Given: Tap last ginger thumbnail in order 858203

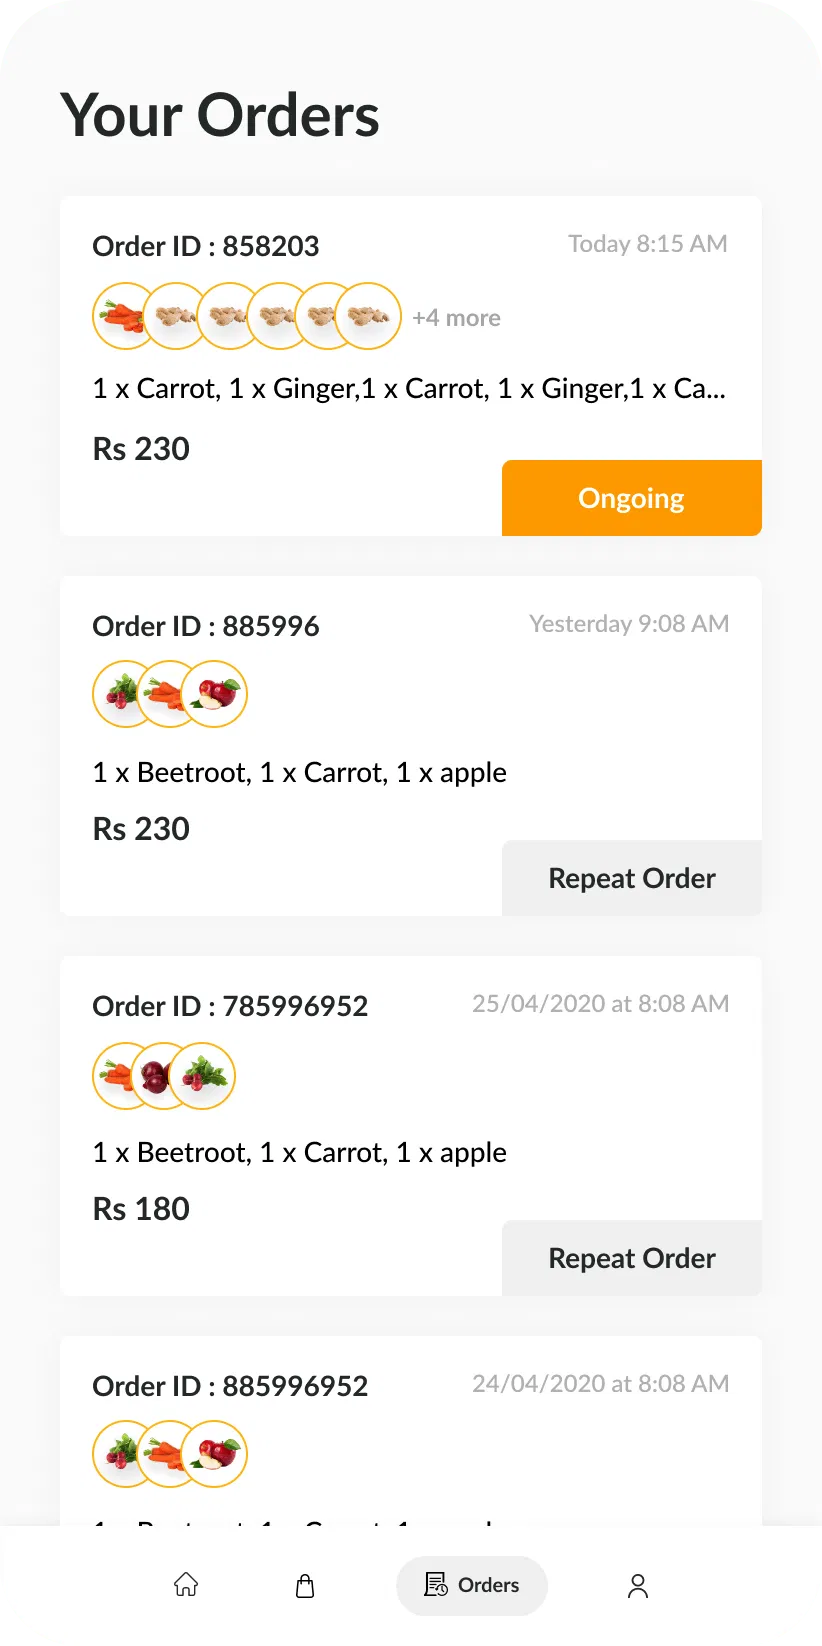Looking at the screenshot, I should point(369,316).
